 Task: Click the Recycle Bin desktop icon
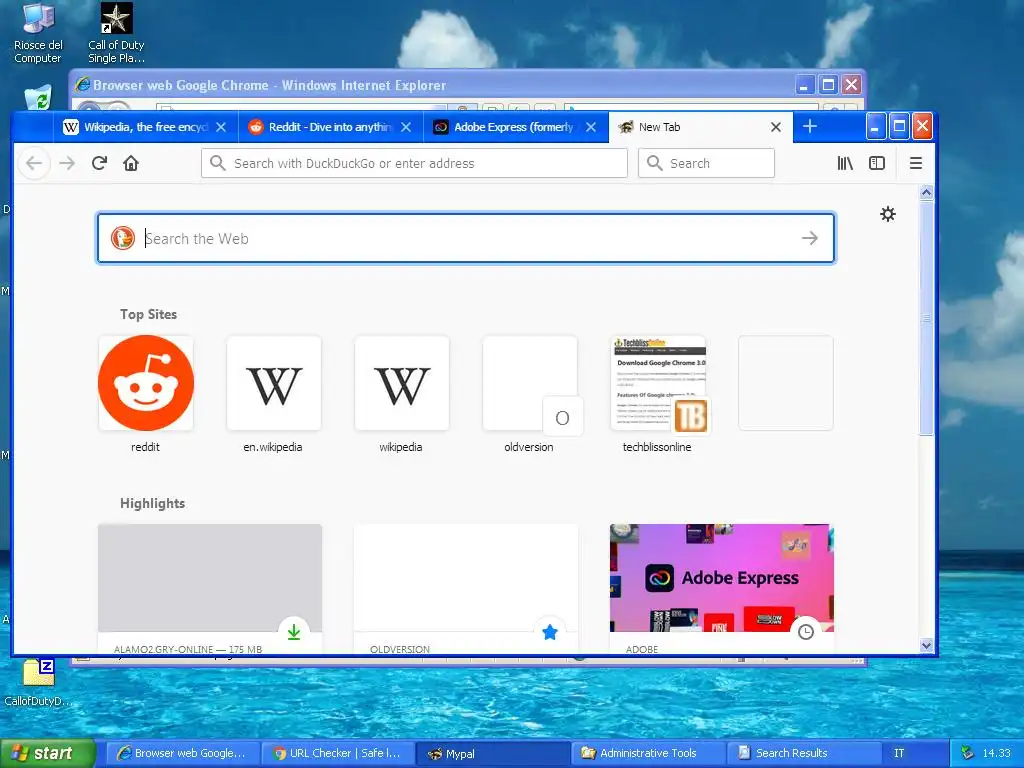[x=38, y=98]
